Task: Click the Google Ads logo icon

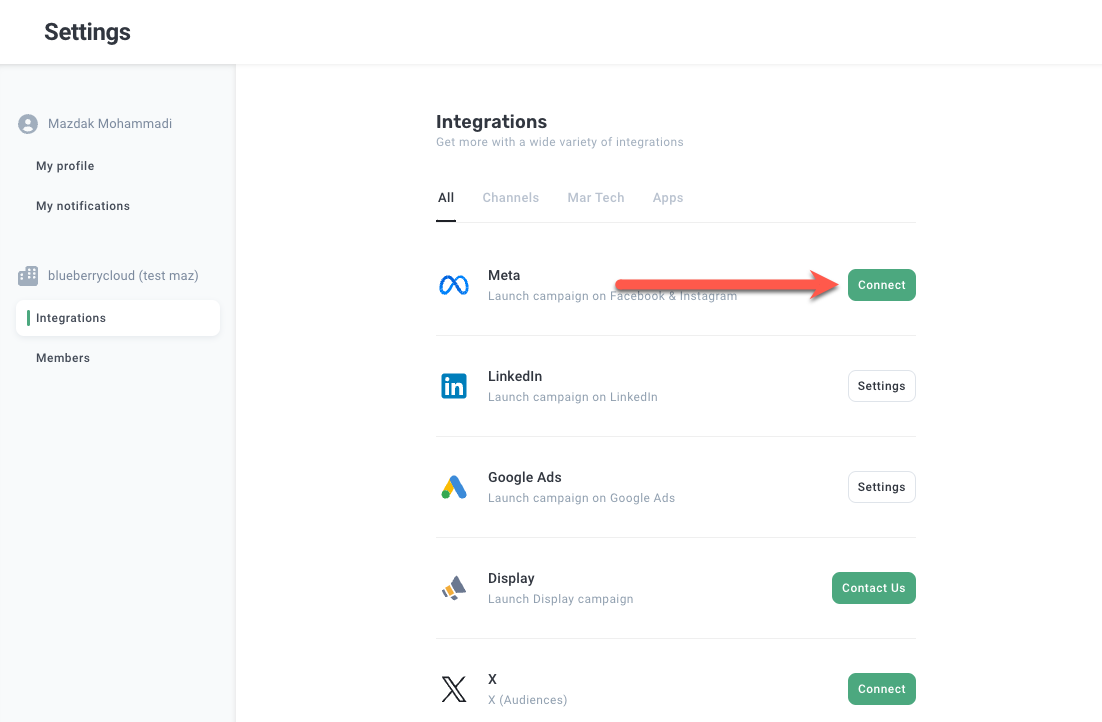Action: point(454,487)
